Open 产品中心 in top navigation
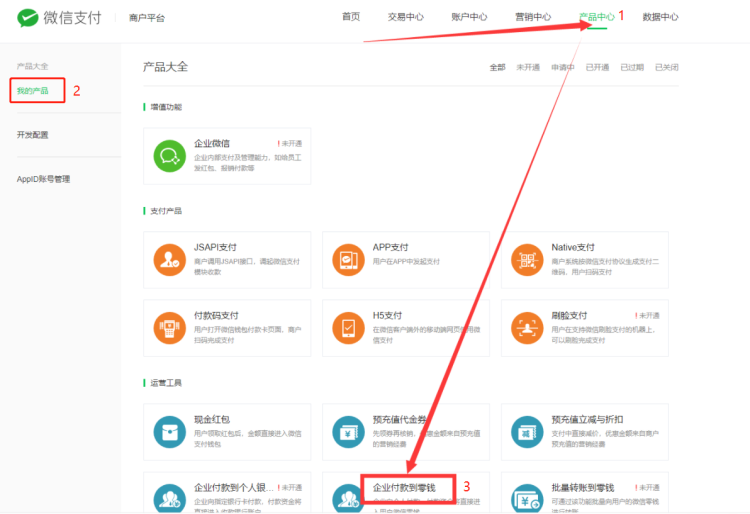 coord(596,17)
